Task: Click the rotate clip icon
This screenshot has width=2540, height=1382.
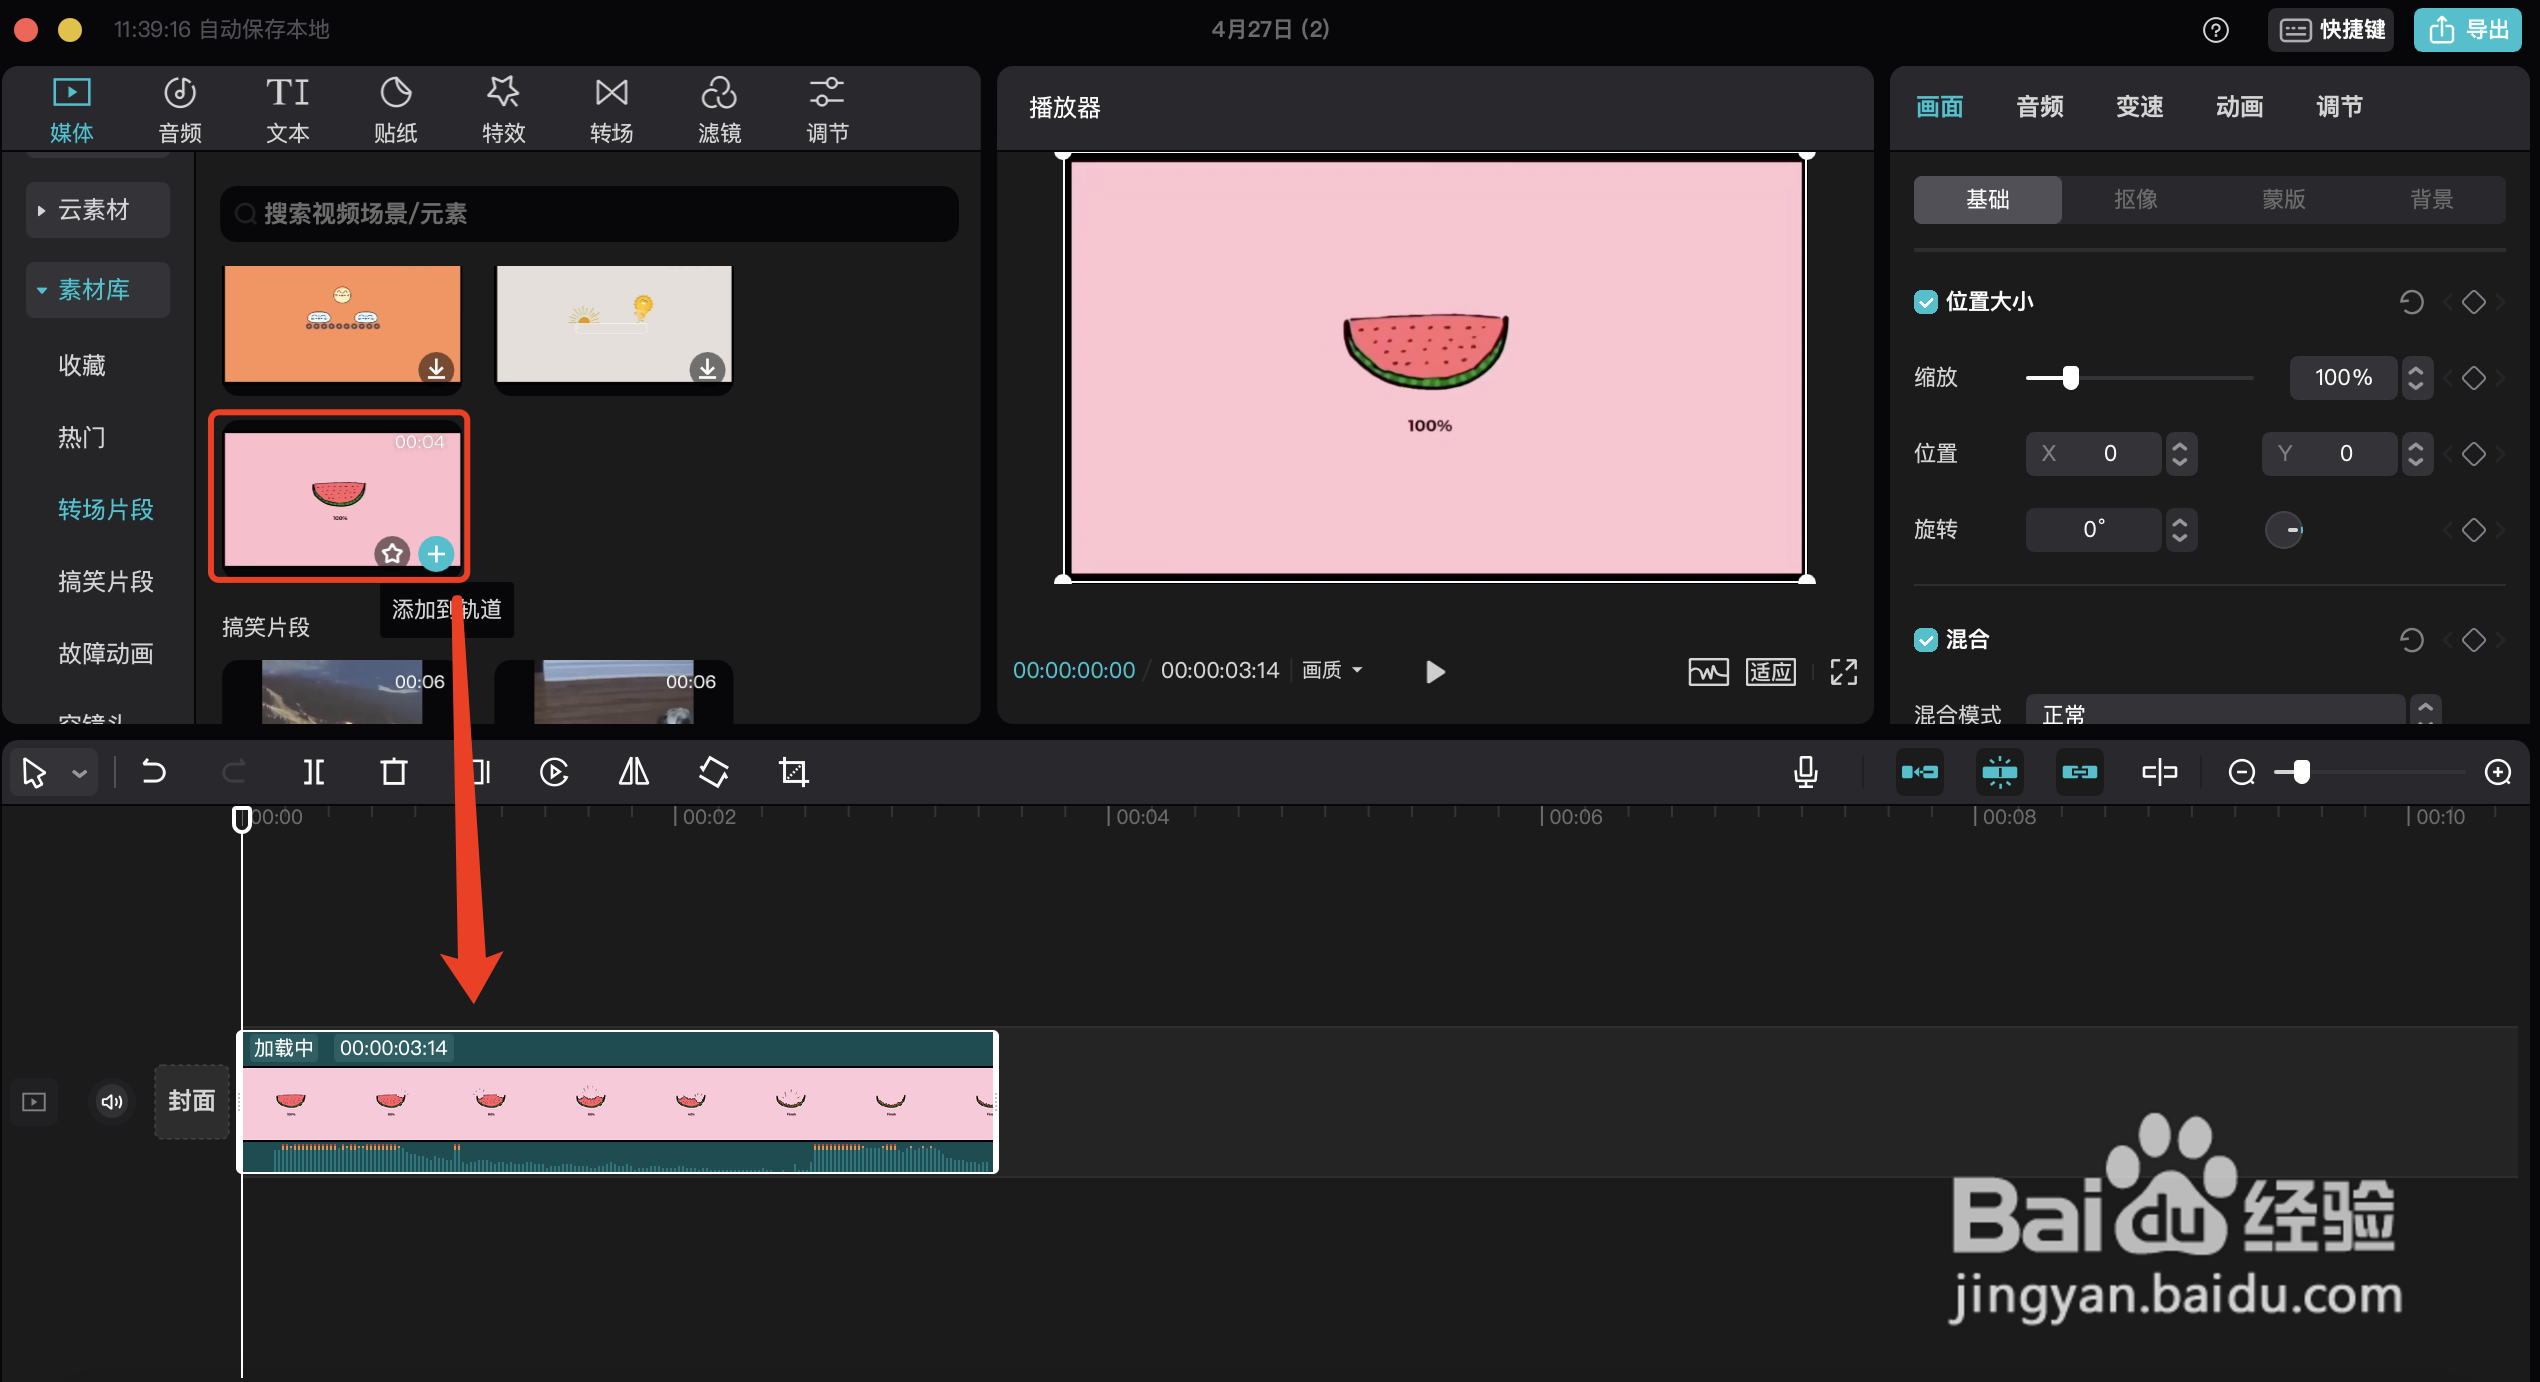Action: 713,771
